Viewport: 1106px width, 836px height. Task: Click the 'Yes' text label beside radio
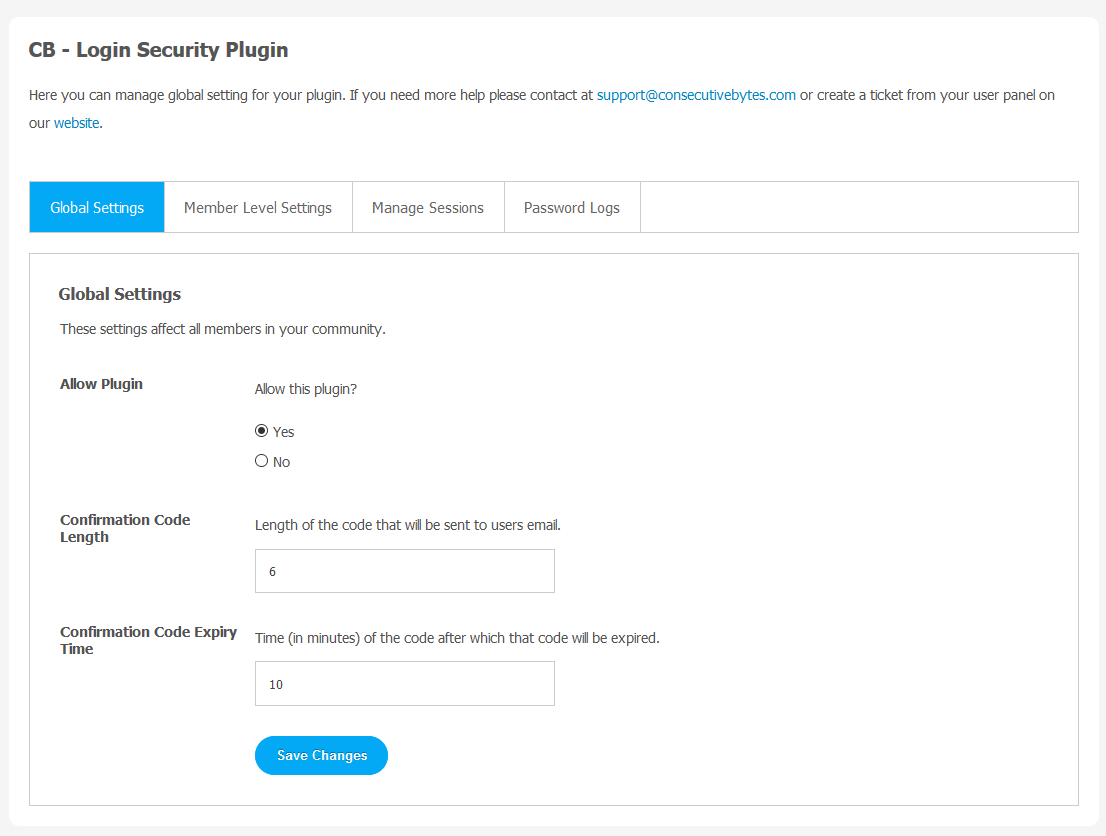click(284, 432)
